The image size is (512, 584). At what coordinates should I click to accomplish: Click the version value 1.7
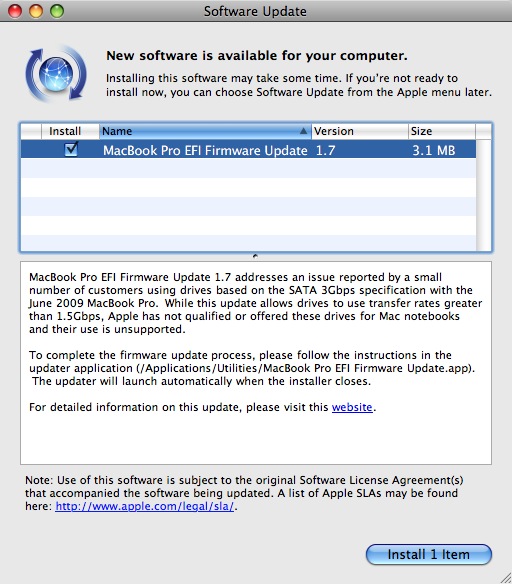click(x=325, y=150)
